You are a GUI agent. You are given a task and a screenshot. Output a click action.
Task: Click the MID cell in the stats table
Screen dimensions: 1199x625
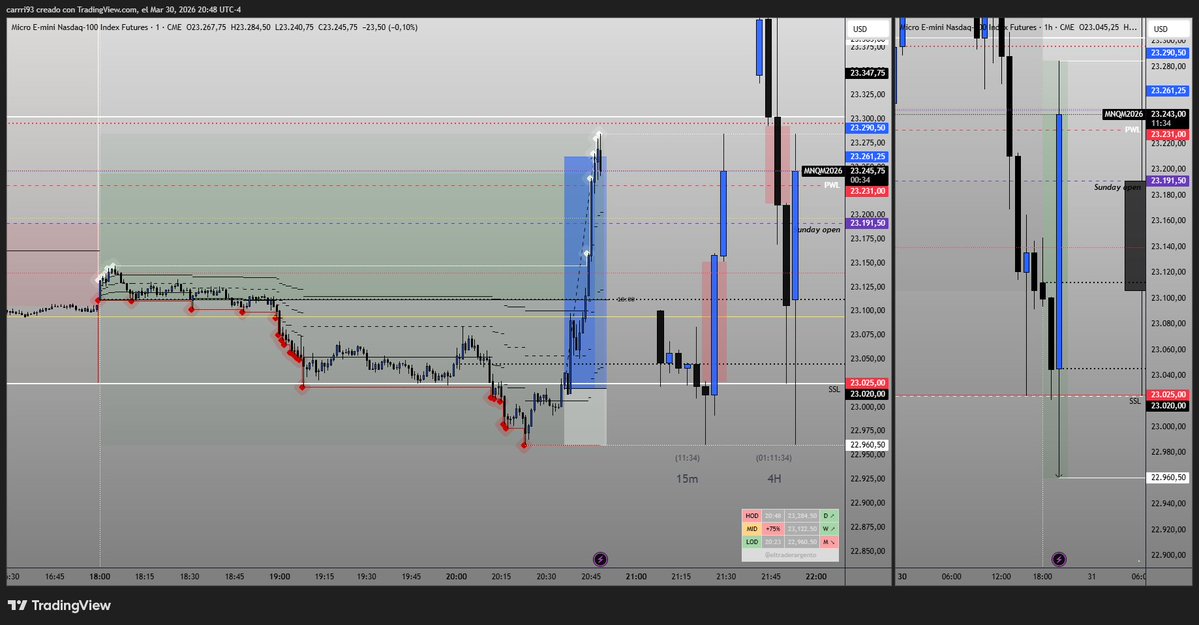coord(752,529)
